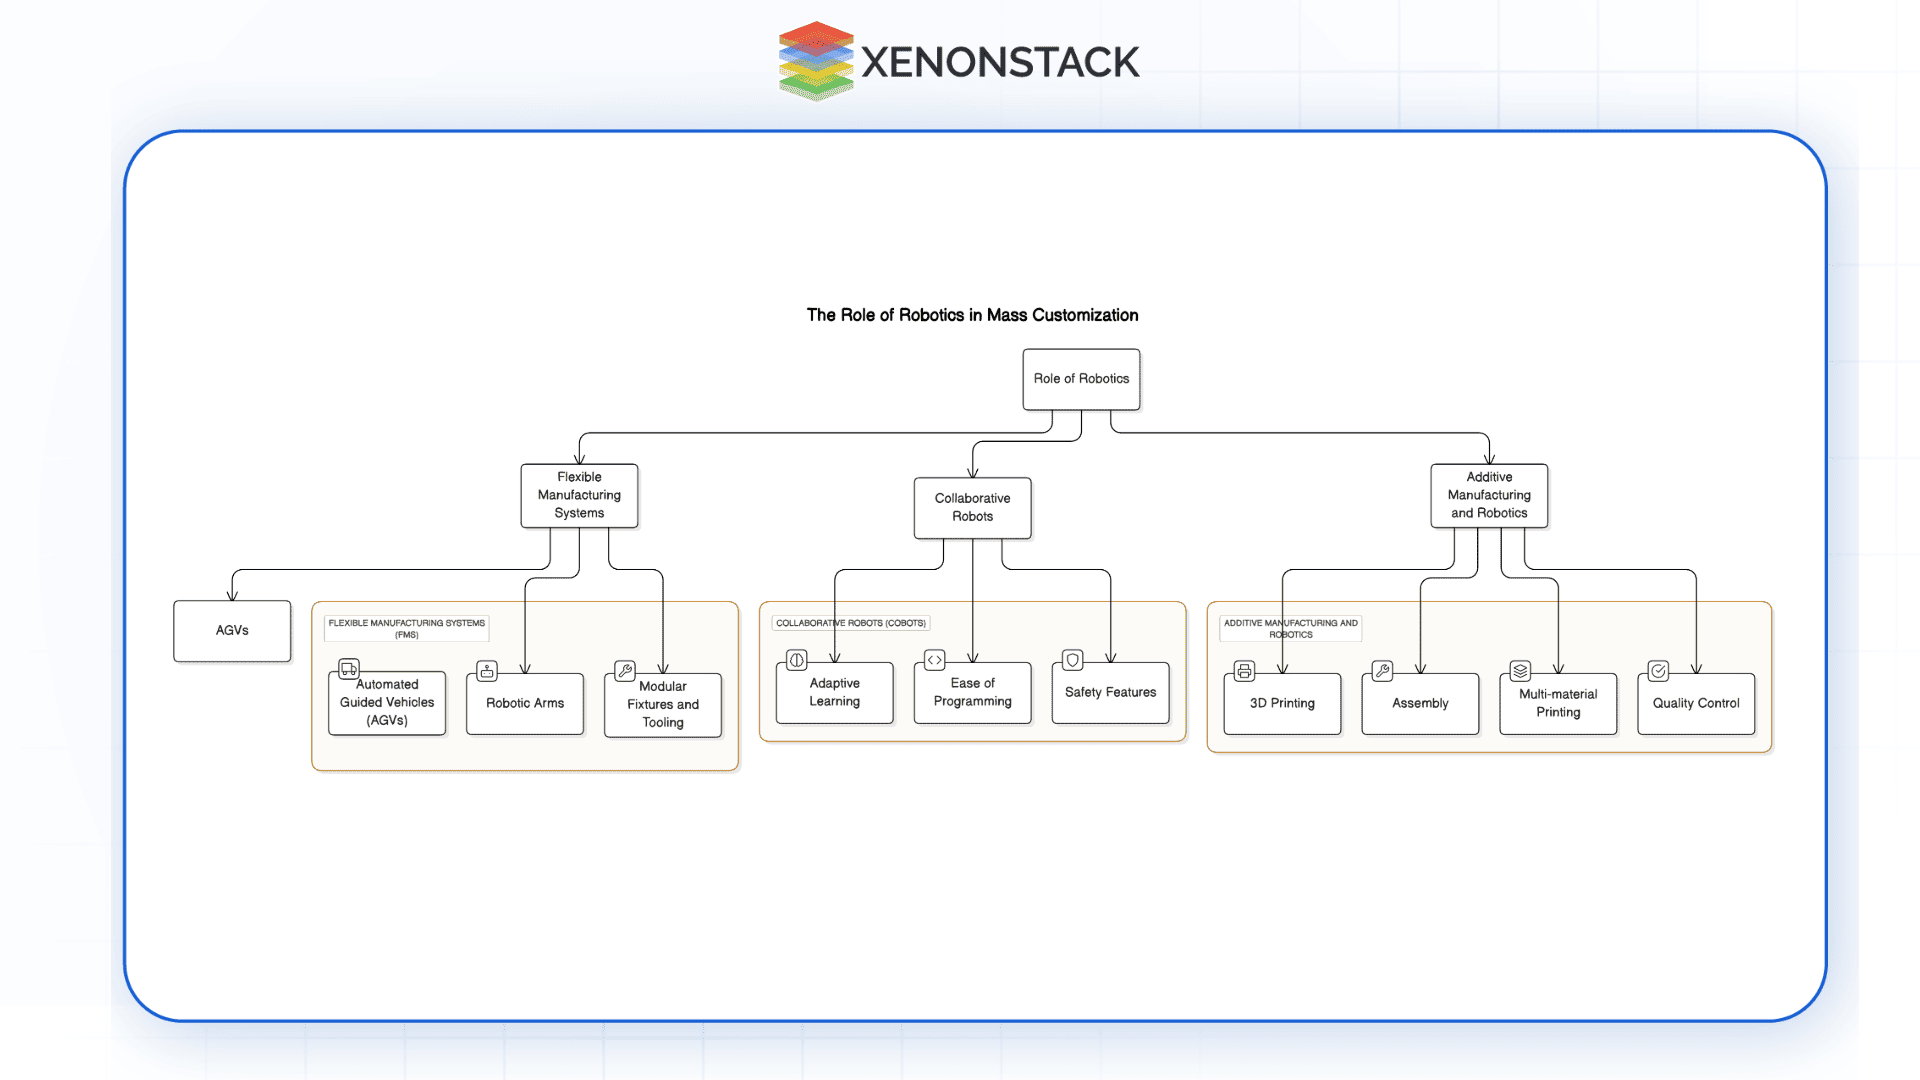Image resolution: width=1920 pixels, height=1080 pixels.
Task: Click the 'ADDITIVE MANUFACTURING AND ROBOTICS' group label
Action: [x=1291, y=628]
